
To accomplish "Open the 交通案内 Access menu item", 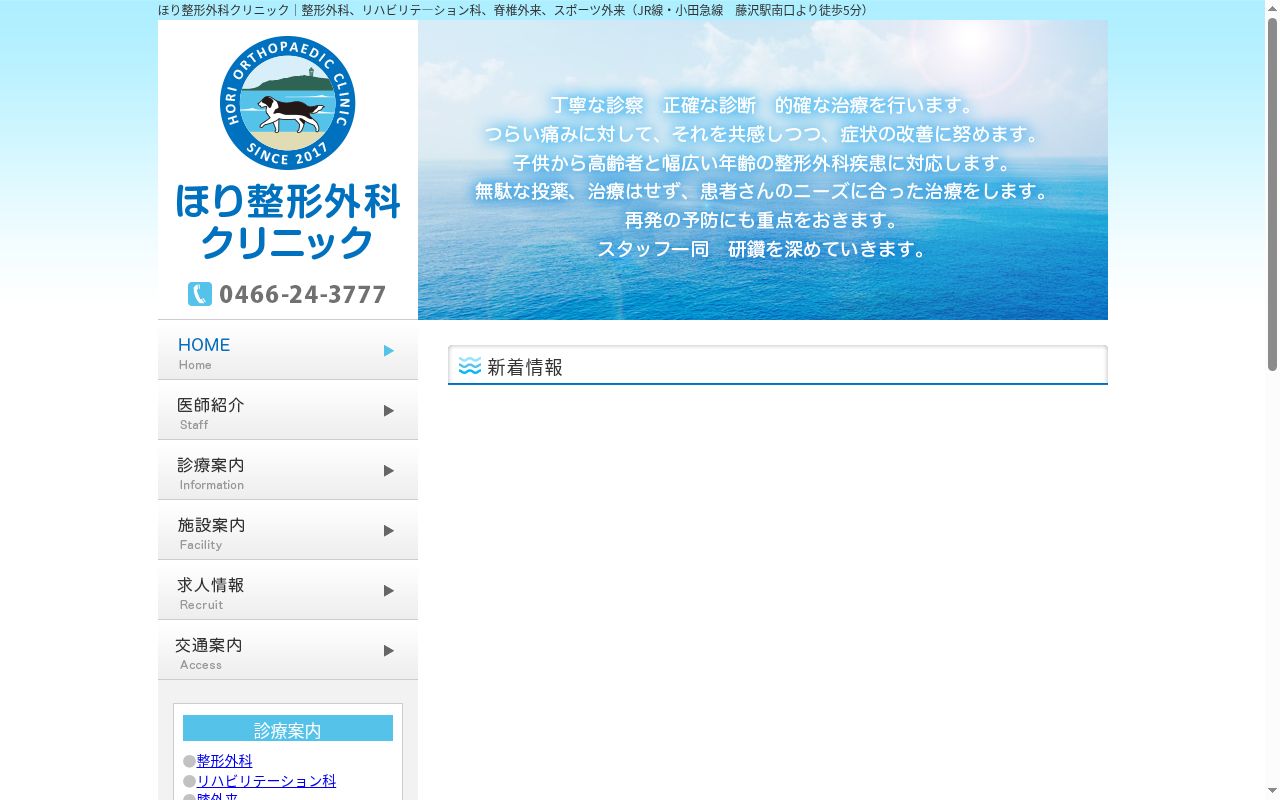I will pyautogui.click(x=288, y=650).
